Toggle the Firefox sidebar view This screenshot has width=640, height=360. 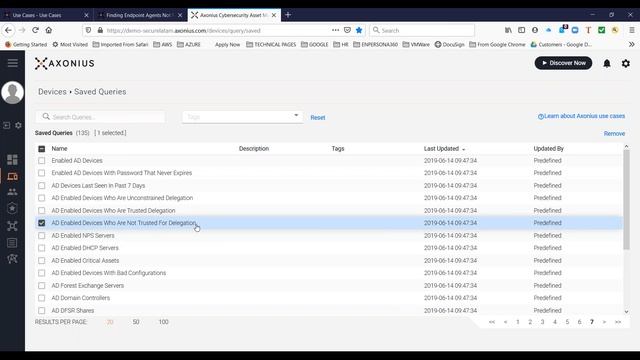[522, 30]
